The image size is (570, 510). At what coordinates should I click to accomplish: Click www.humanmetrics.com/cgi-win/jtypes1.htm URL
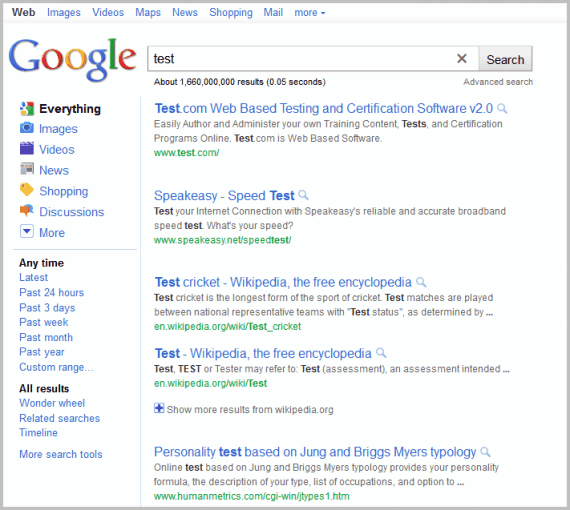(x=252, y=496)
